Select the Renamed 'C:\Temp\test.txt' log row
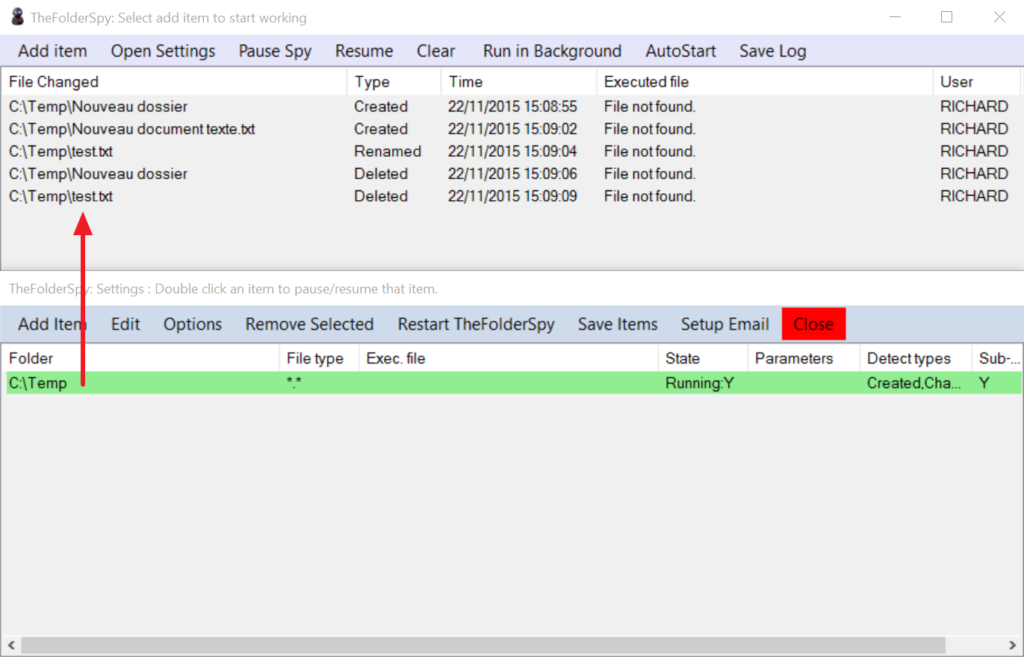The width and height of the screenshot is (1024, 657). coord(511,152)
